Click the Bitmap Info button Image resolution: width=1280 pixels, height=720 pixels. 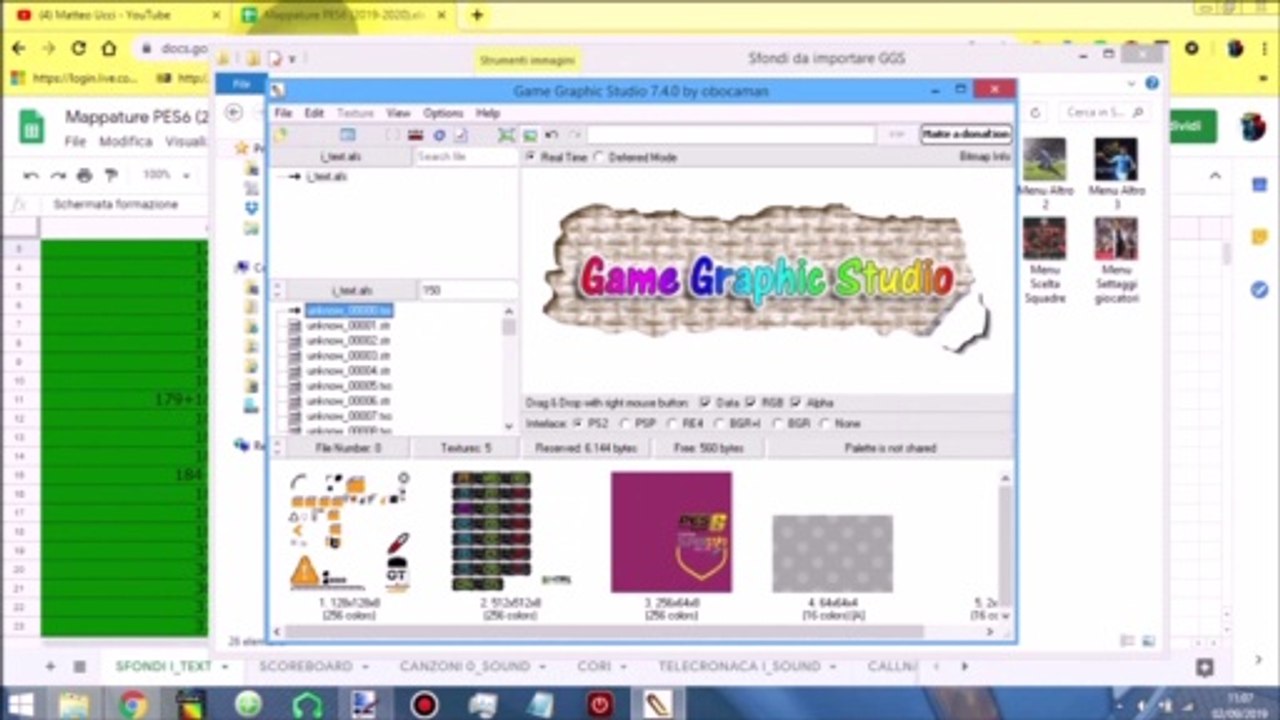point(985,157)
